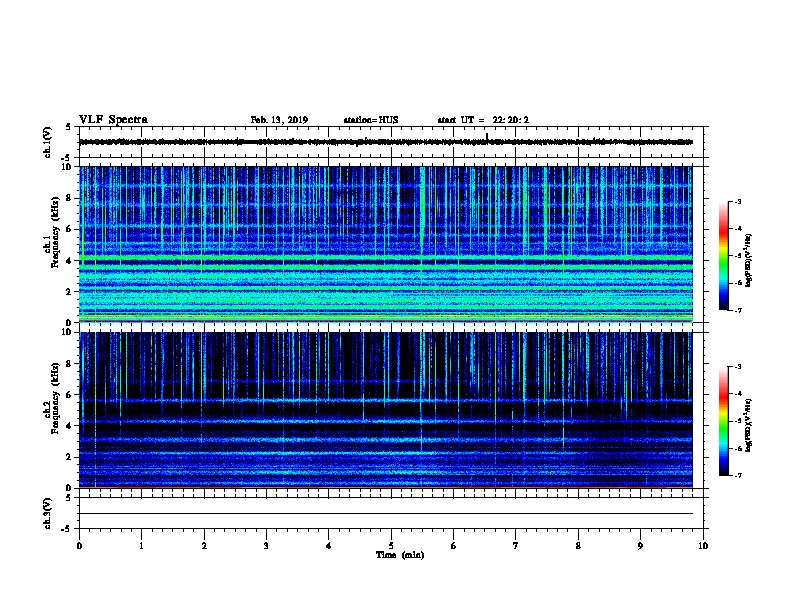The image size is (792, 612).
Task: Click the ch.1 spectrogram plot area
Action: click(x=386, y=244)
